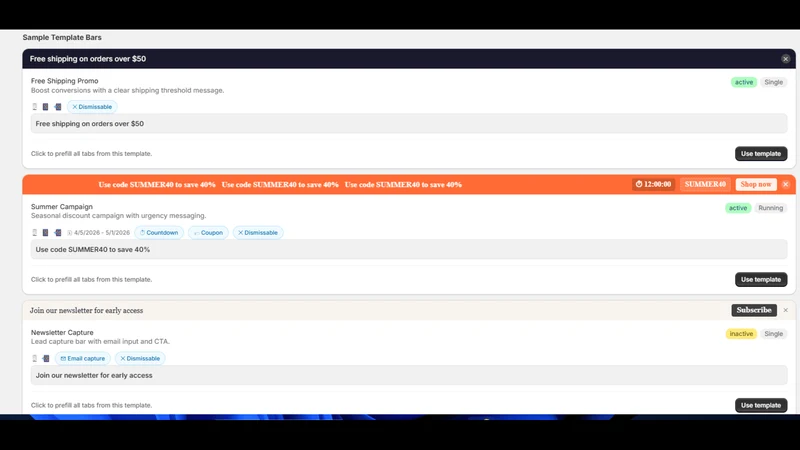Click Subscribe in the newsletter bar
Screen dimensions: 800x450
point(754,310)
